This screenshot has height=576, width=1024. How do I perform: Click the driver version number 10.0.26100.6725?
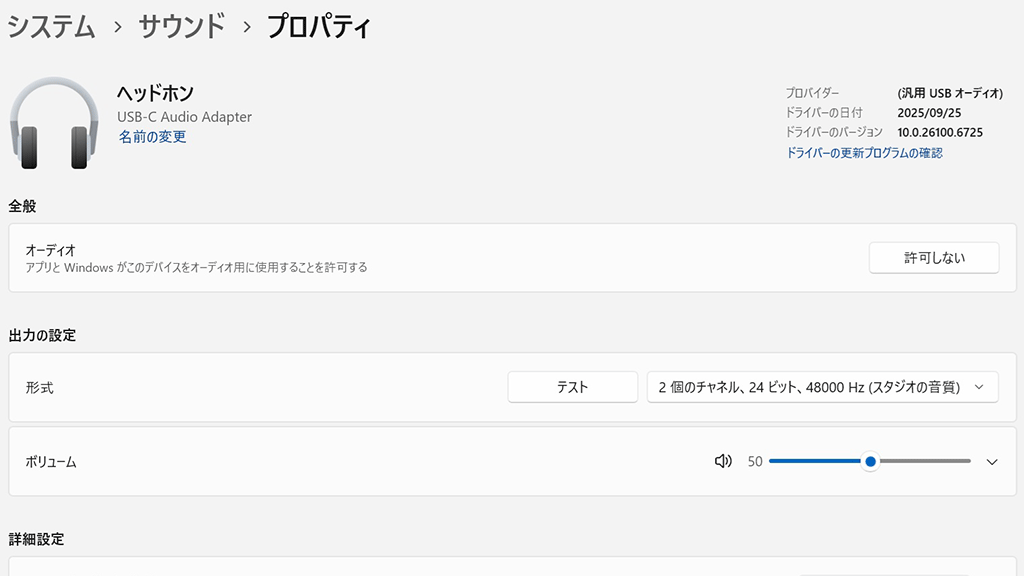click(x=940, y=132)
